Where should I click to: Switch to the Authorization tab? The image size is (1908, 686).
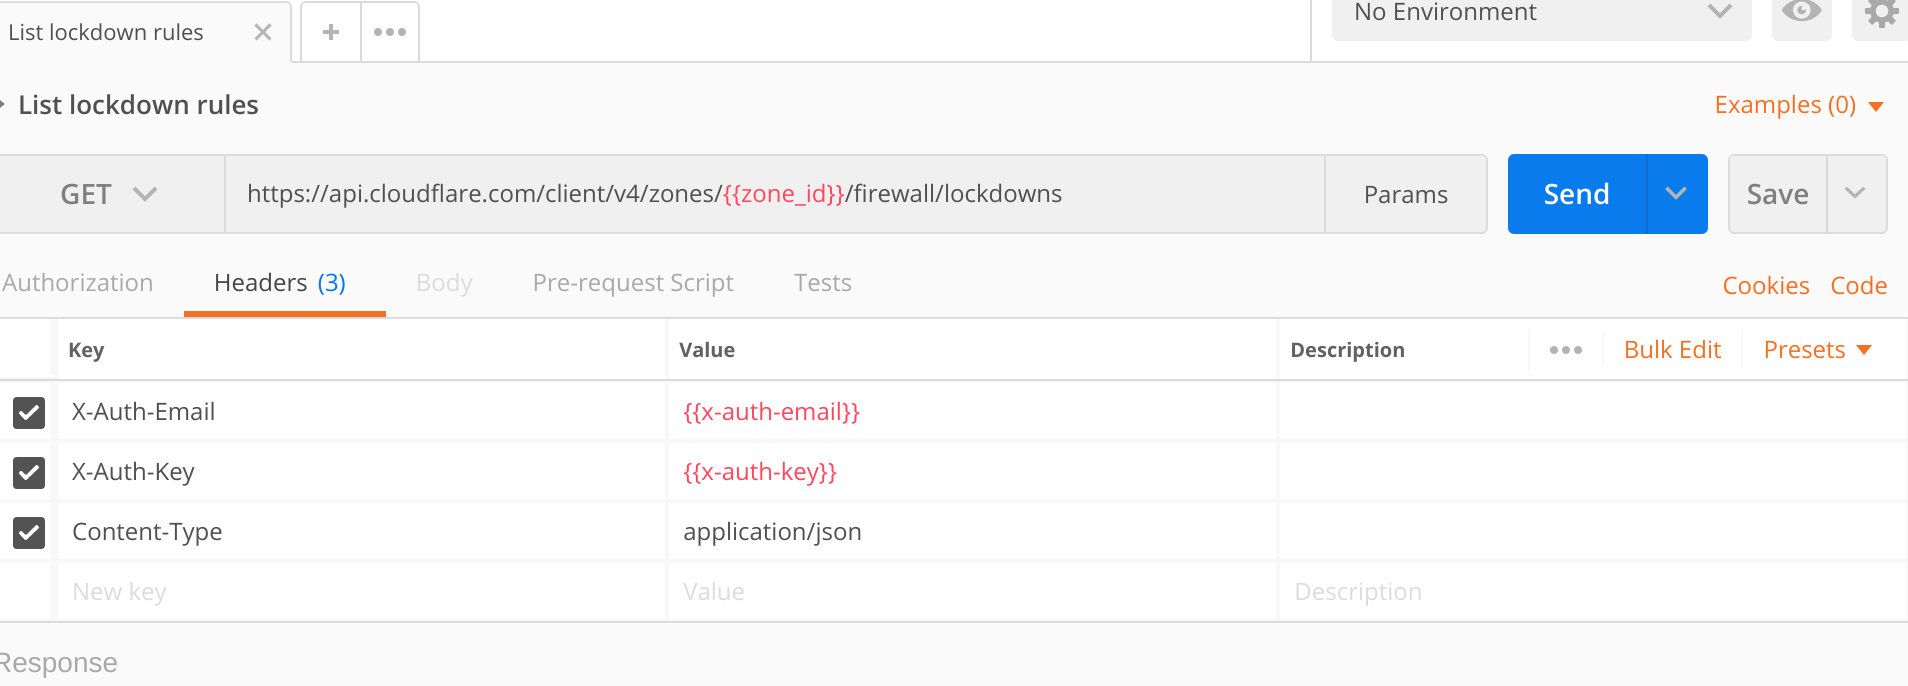[x=78, y=283]
